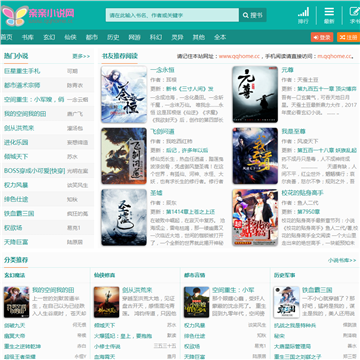
Task: Open 大唐星际管理局 link
Action: (292, 347)
